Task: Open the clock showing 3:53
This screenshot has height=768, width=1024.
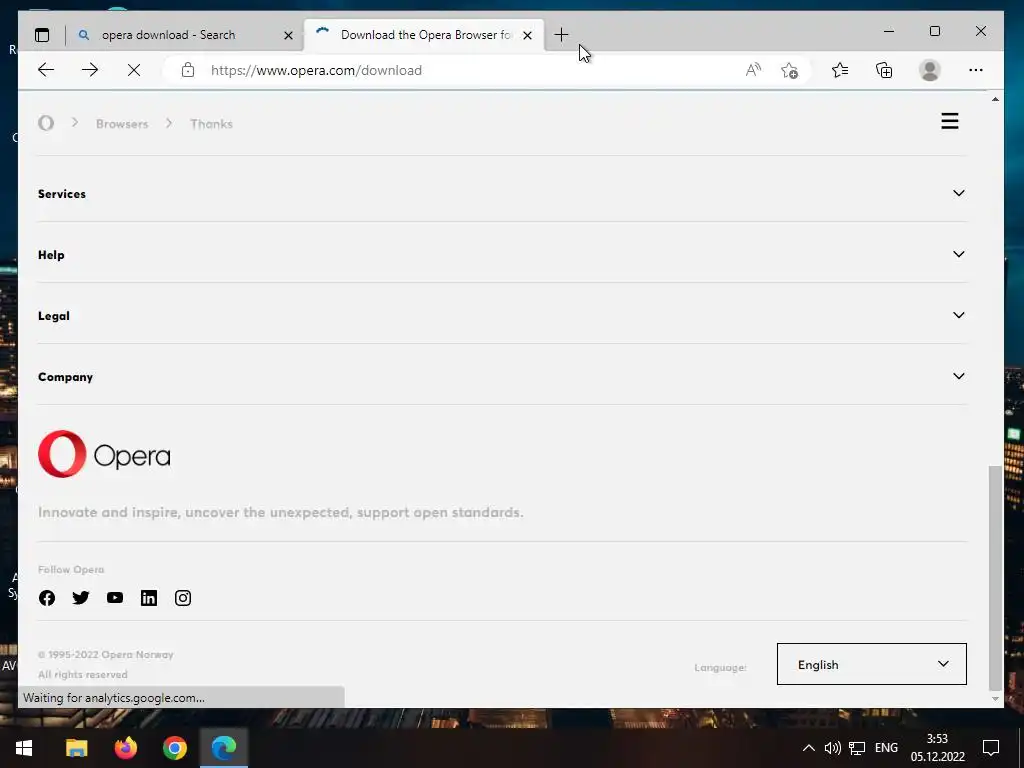Action: 938,748
